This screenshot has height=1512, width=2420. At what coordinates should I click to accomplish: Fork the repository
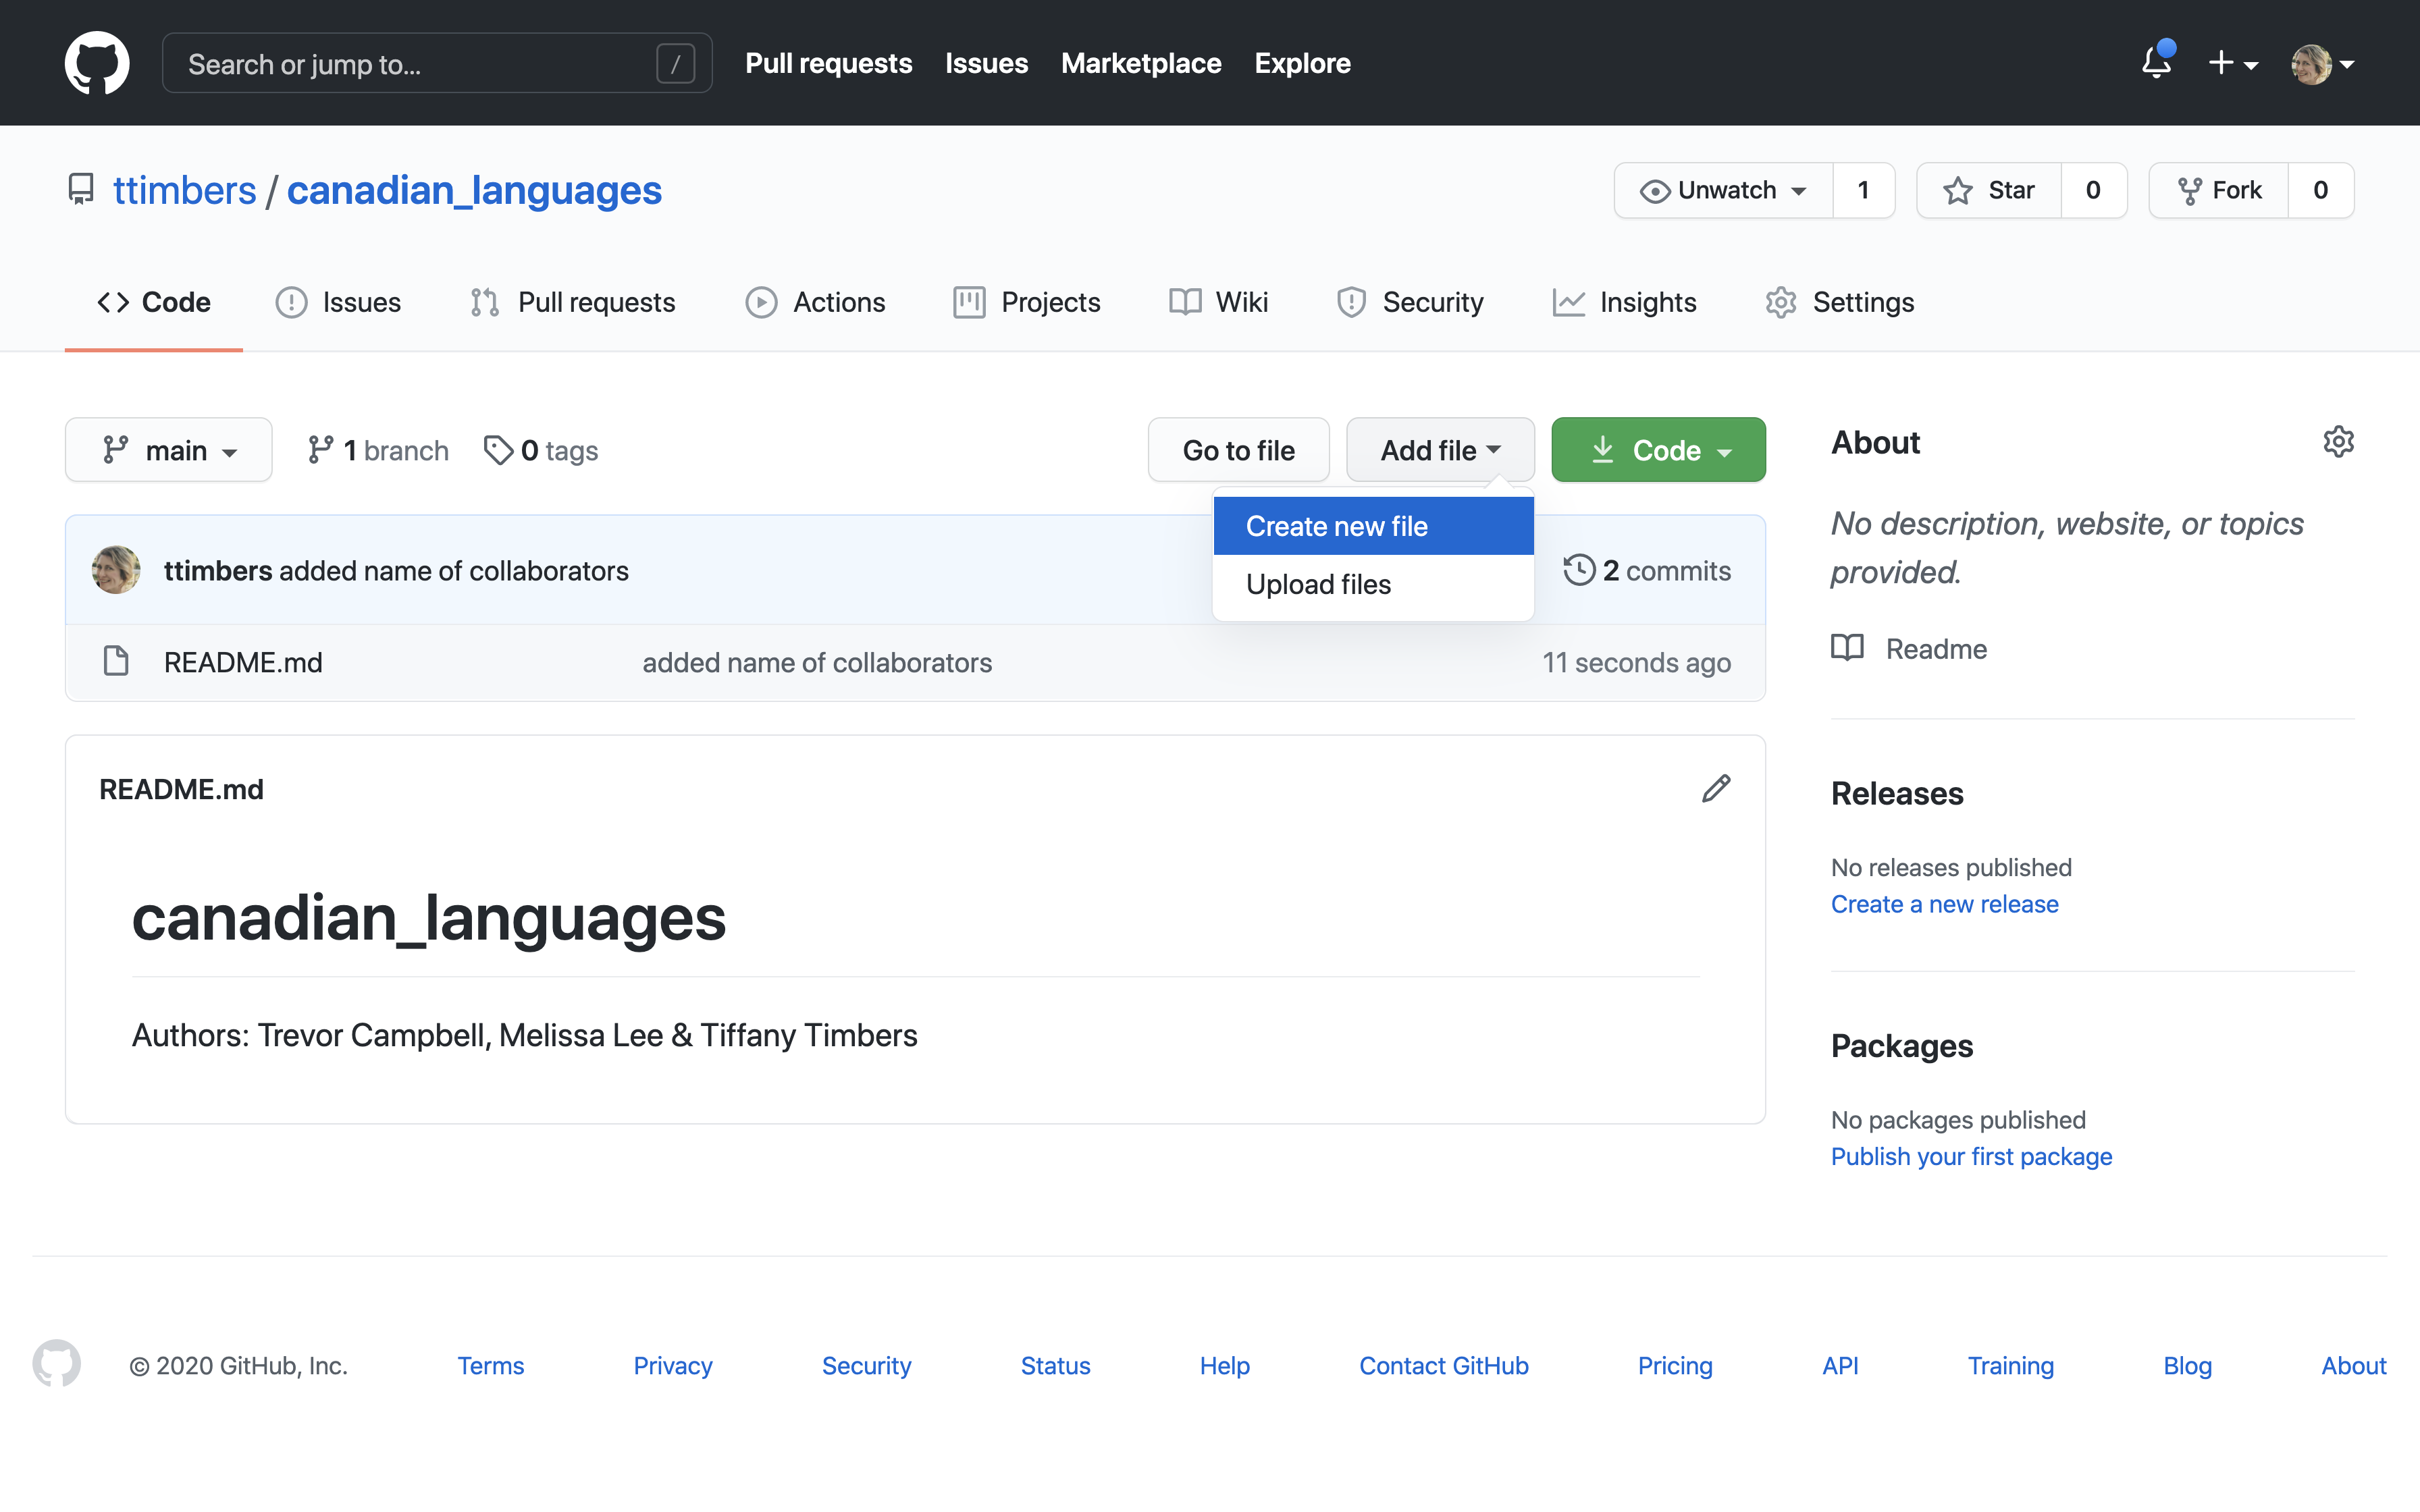(2218, 190)
